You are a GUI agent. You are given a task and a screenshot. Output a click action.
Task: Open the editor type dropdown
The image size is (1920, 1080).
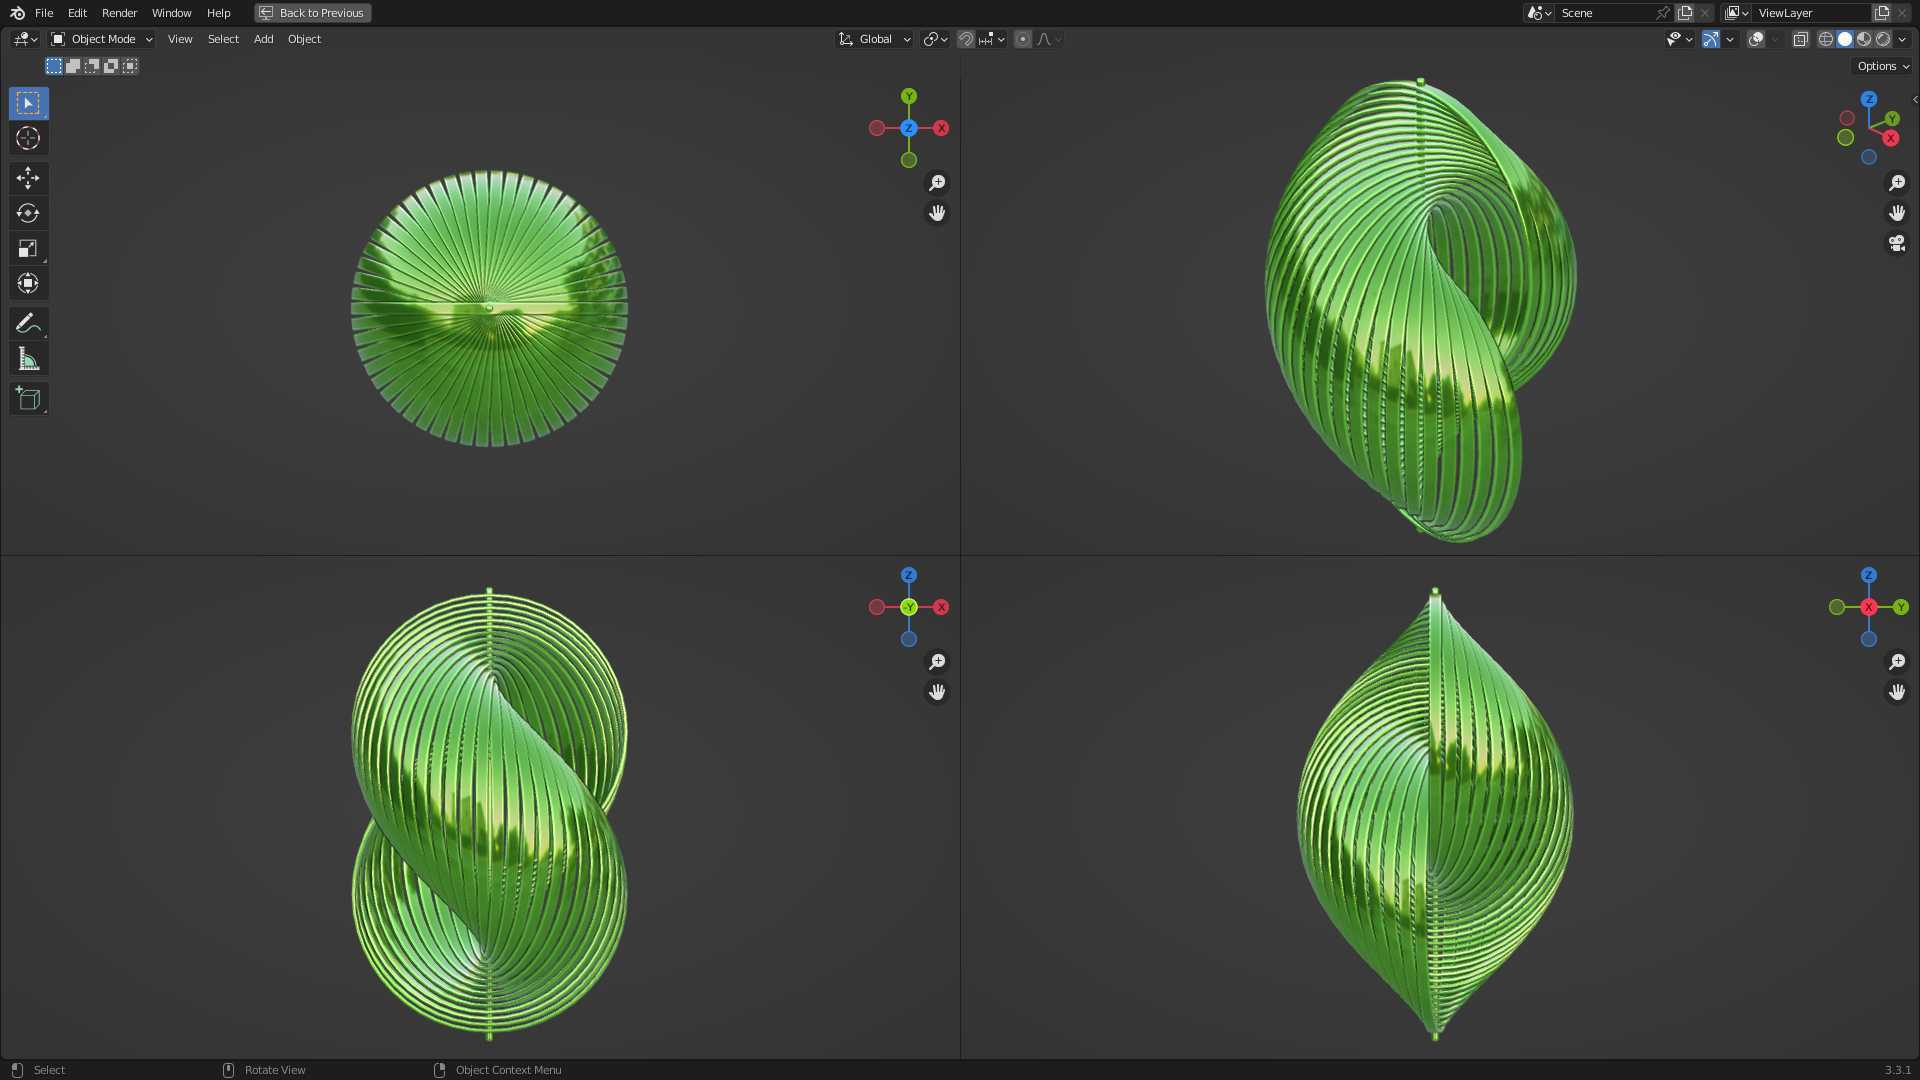click(x=25, y=39)
